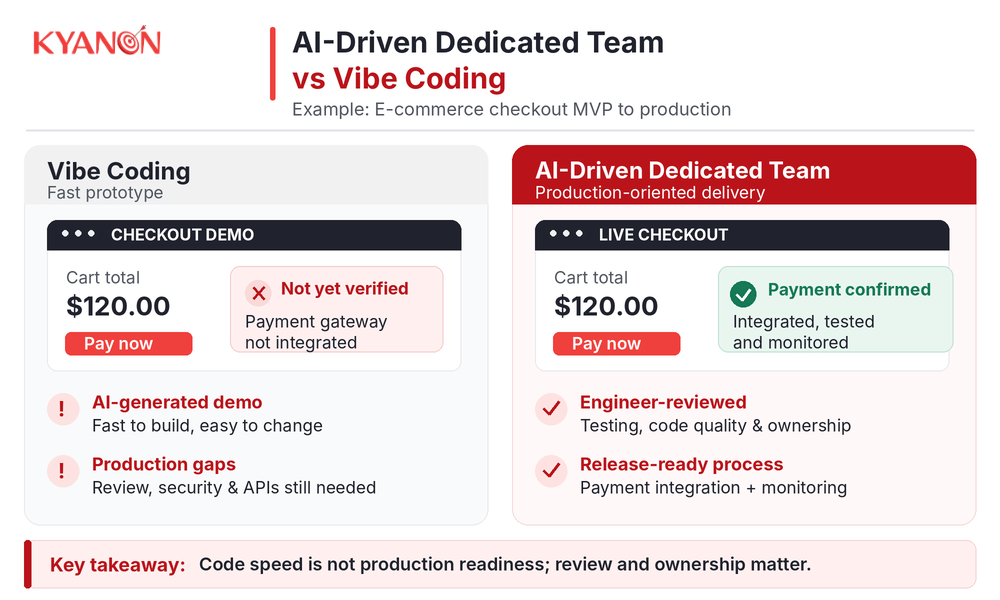Image resolution: width=1000 pixels, height=600 pixels.
Task: Click the exclamation icon next to Production gaps
Action: click(x=62, y=471)
